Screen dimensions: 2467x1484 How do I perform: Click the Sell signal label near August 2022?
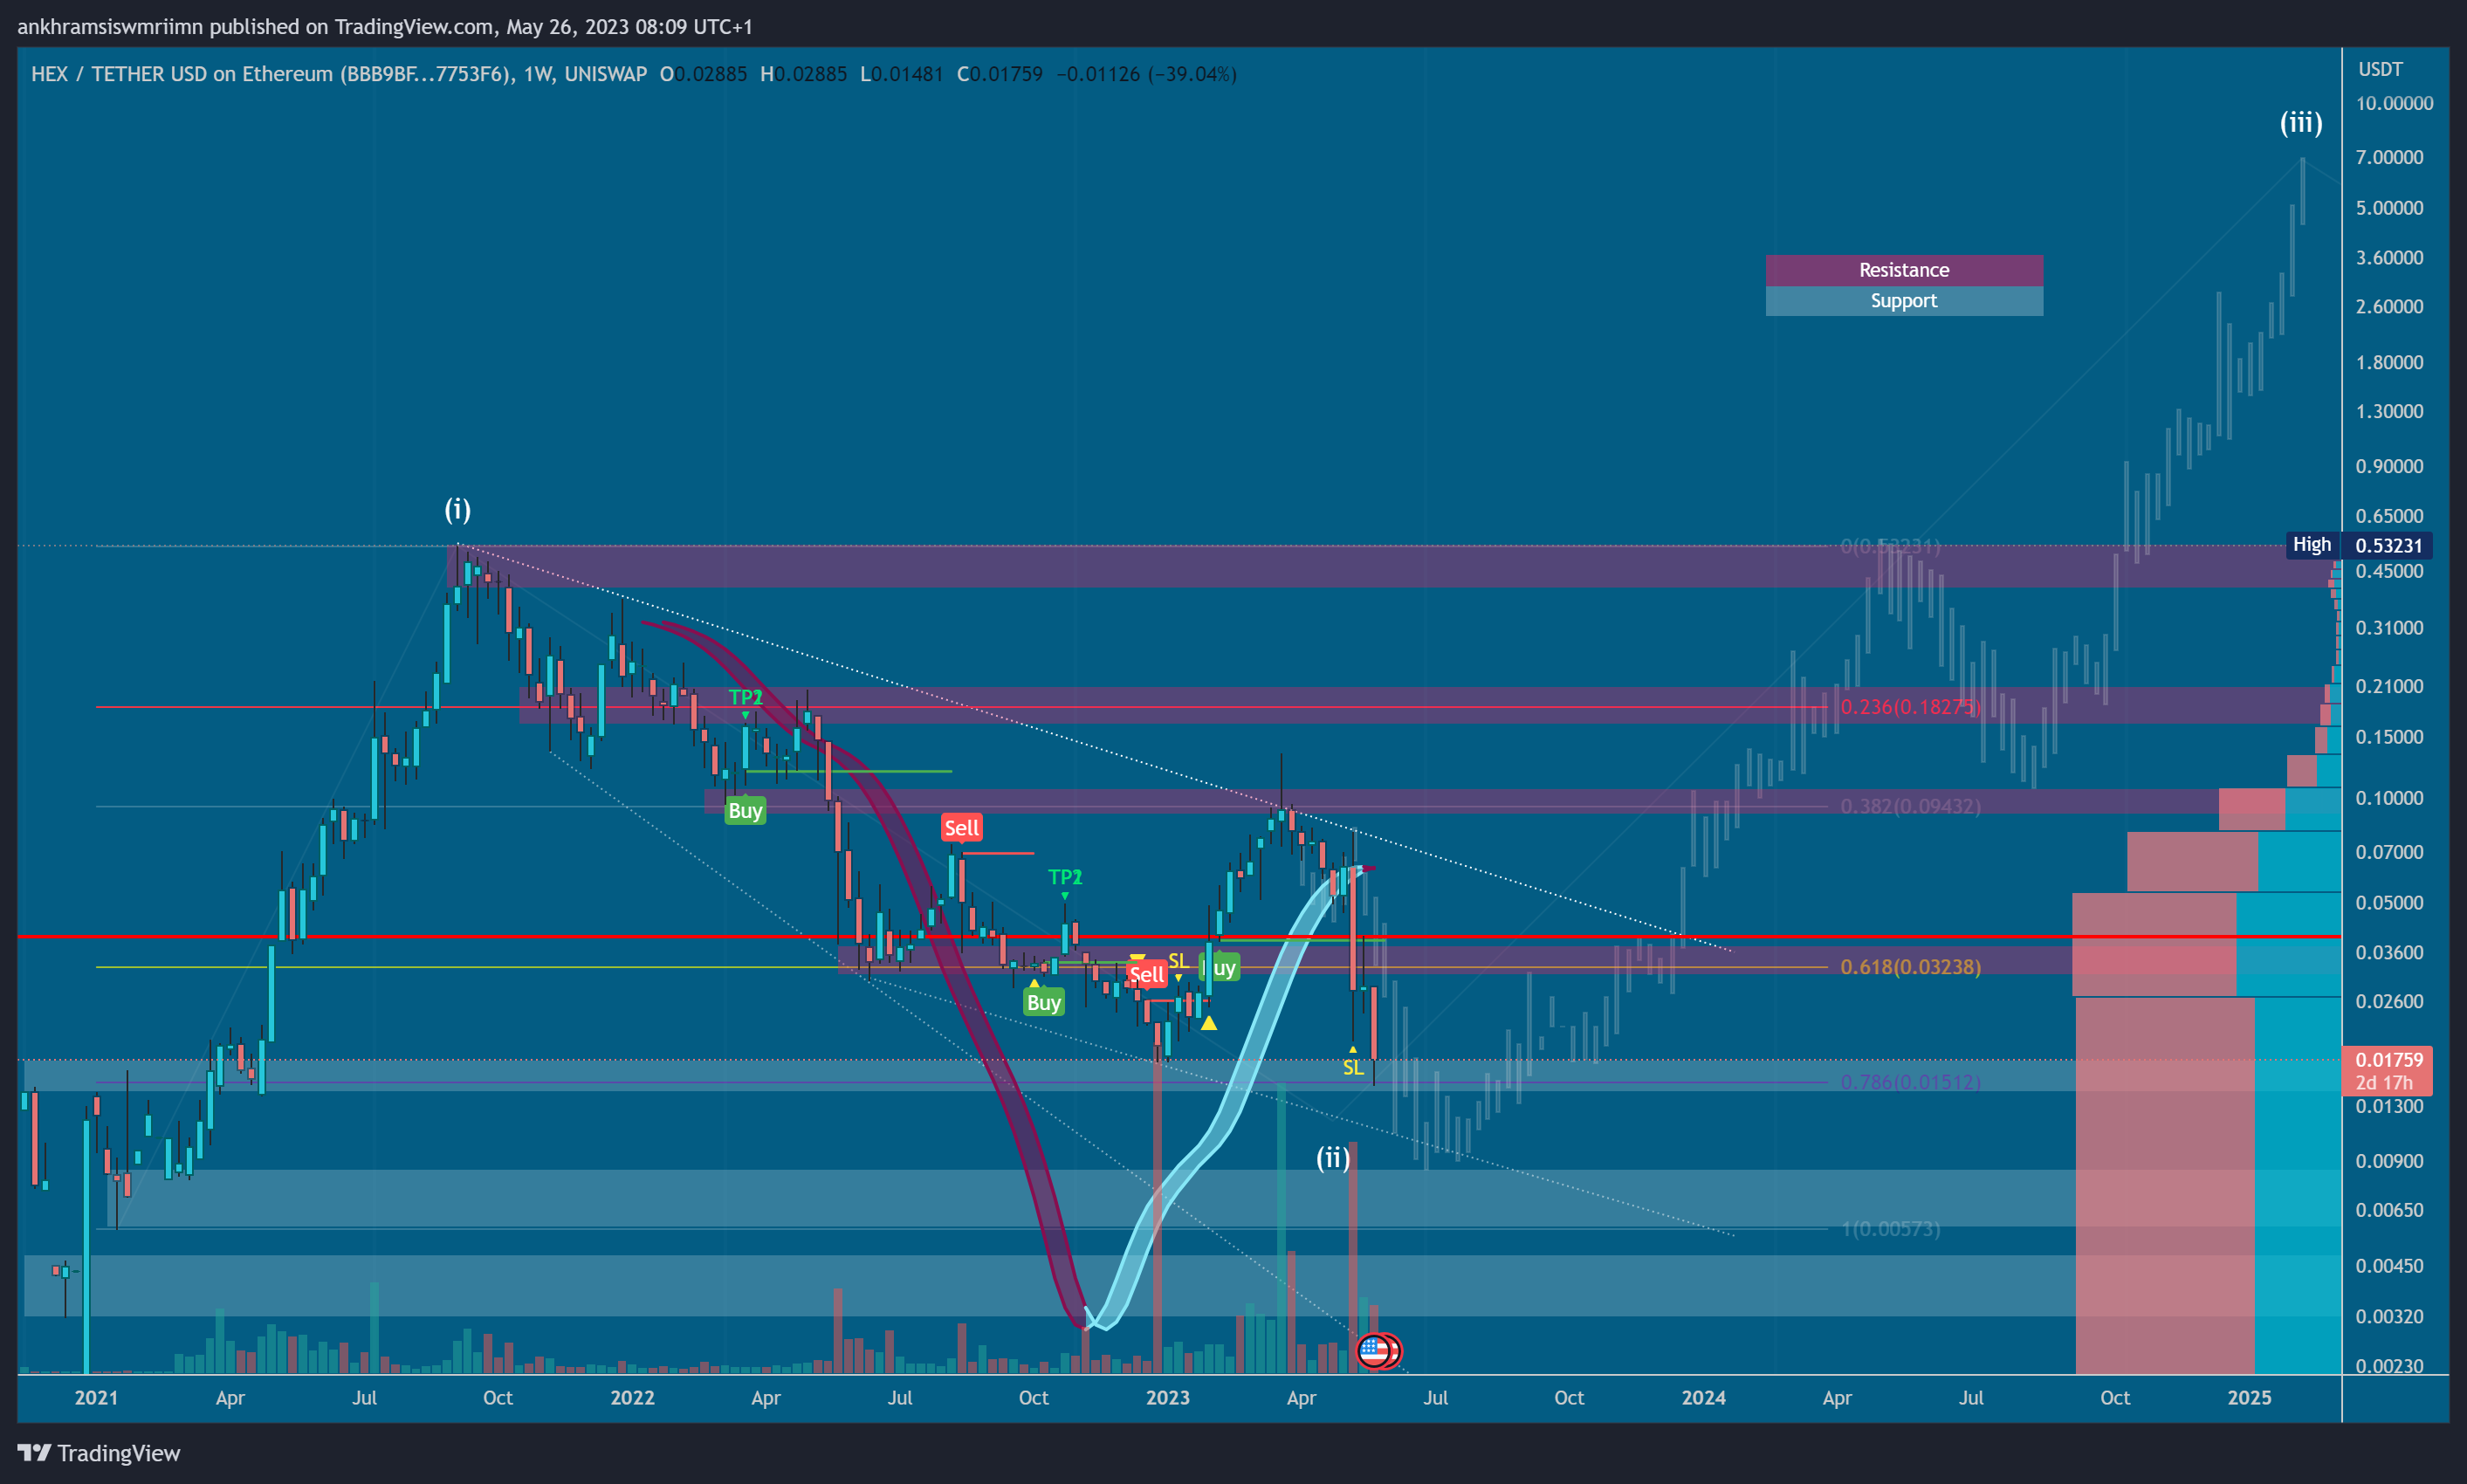click(x=962, y=828)
